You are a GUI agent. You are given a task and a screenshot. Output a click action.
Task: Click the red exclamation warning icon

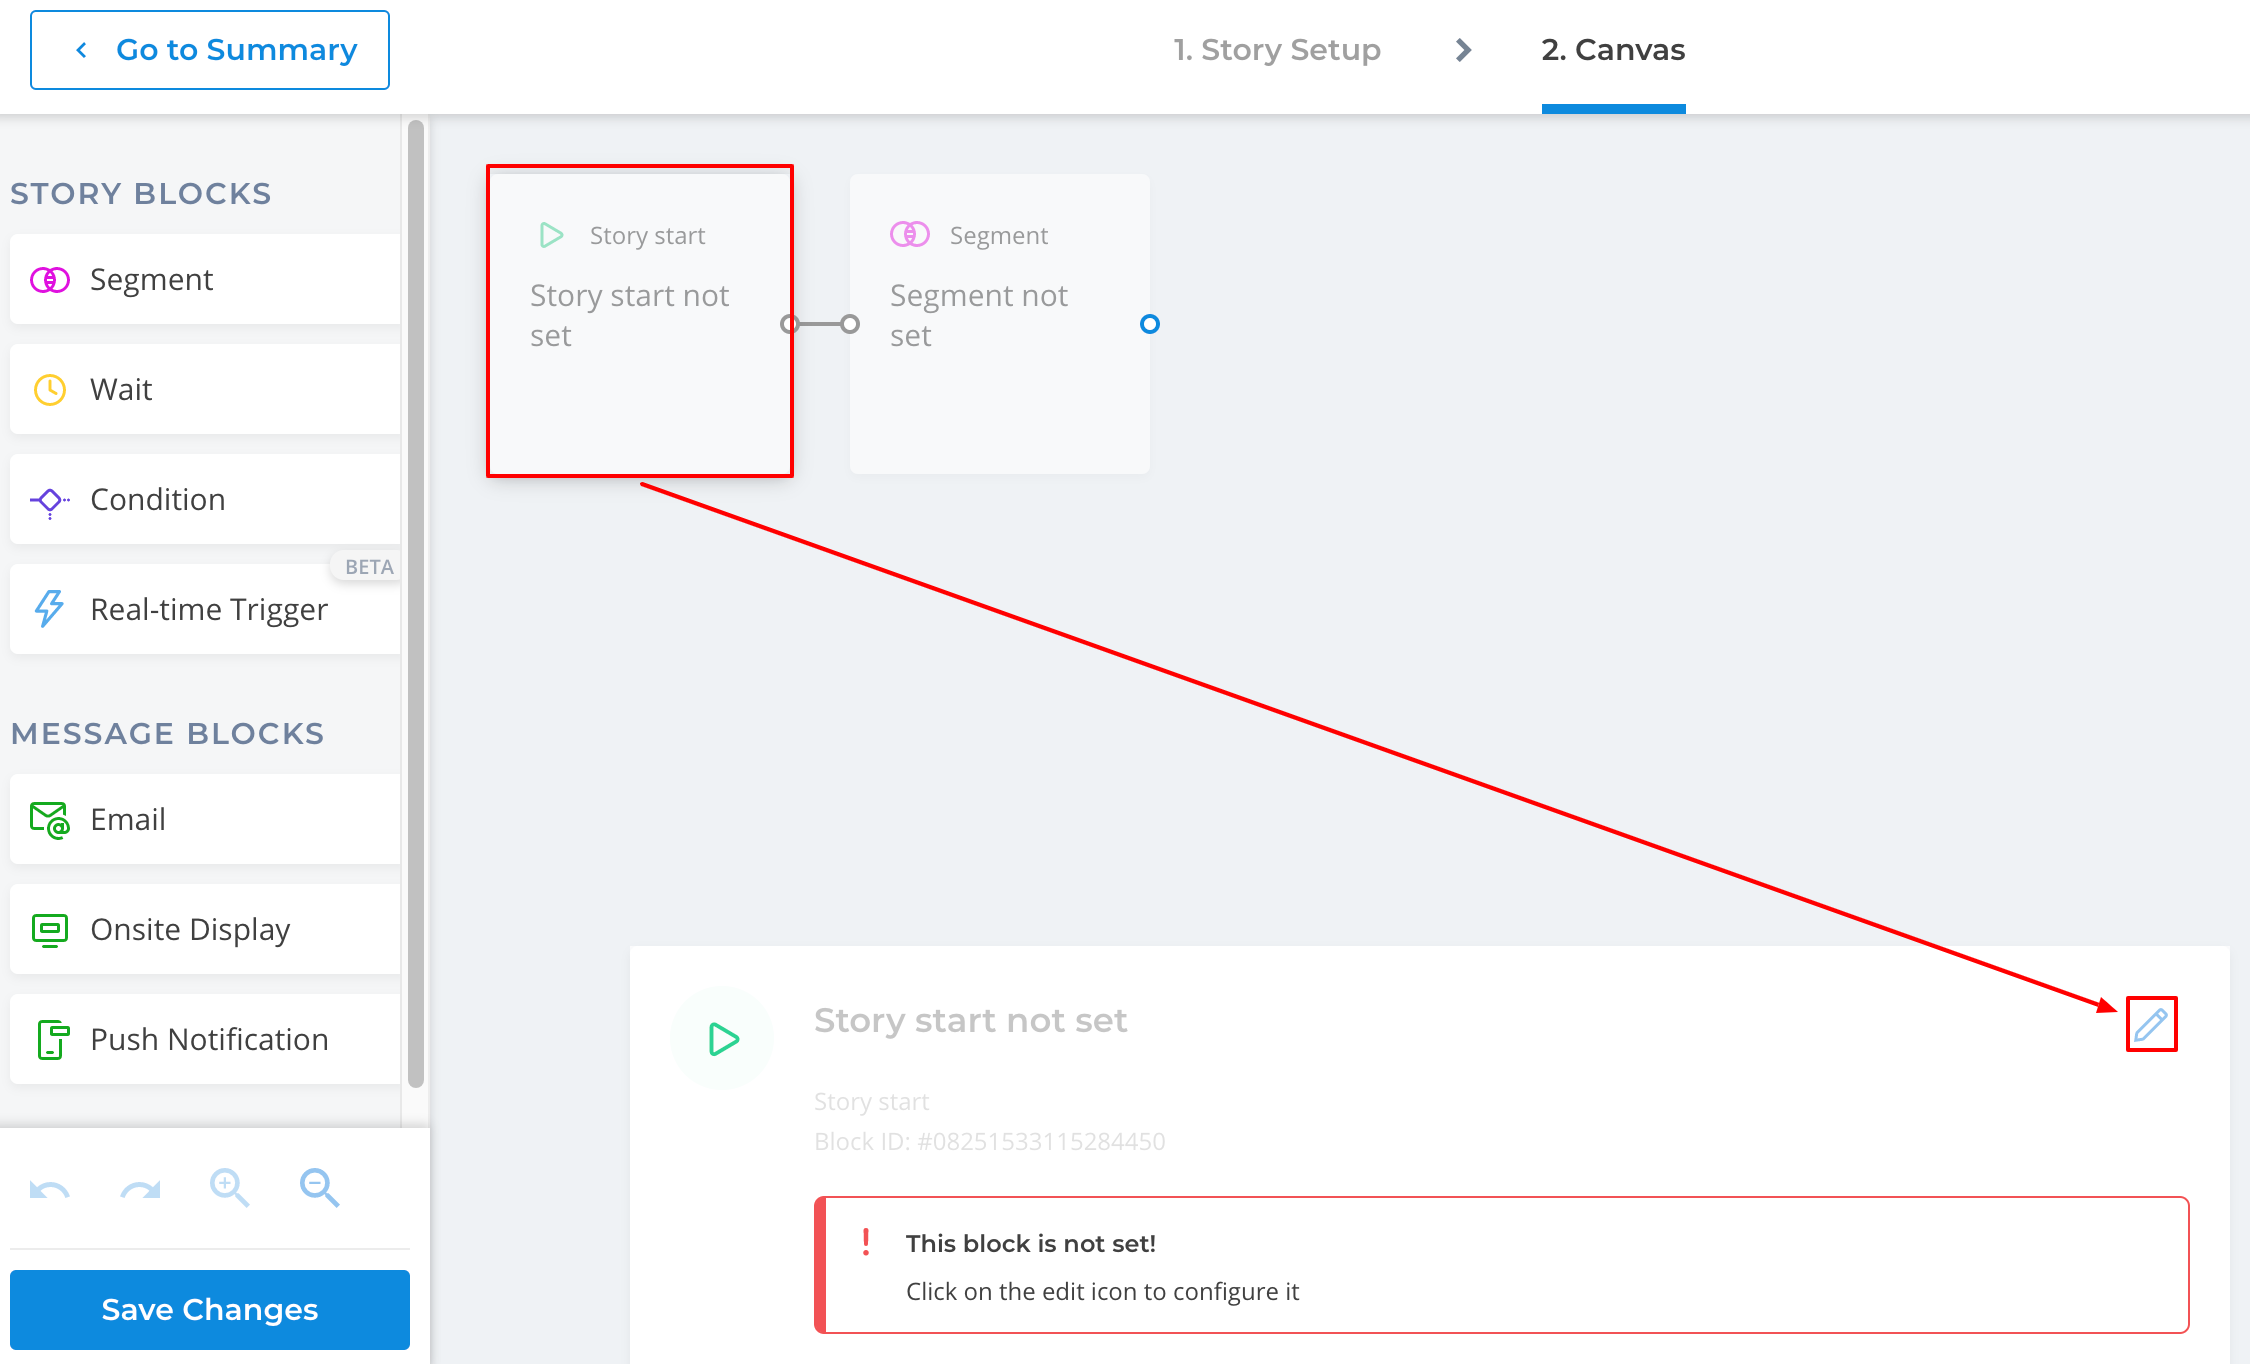click(866, 1243)
